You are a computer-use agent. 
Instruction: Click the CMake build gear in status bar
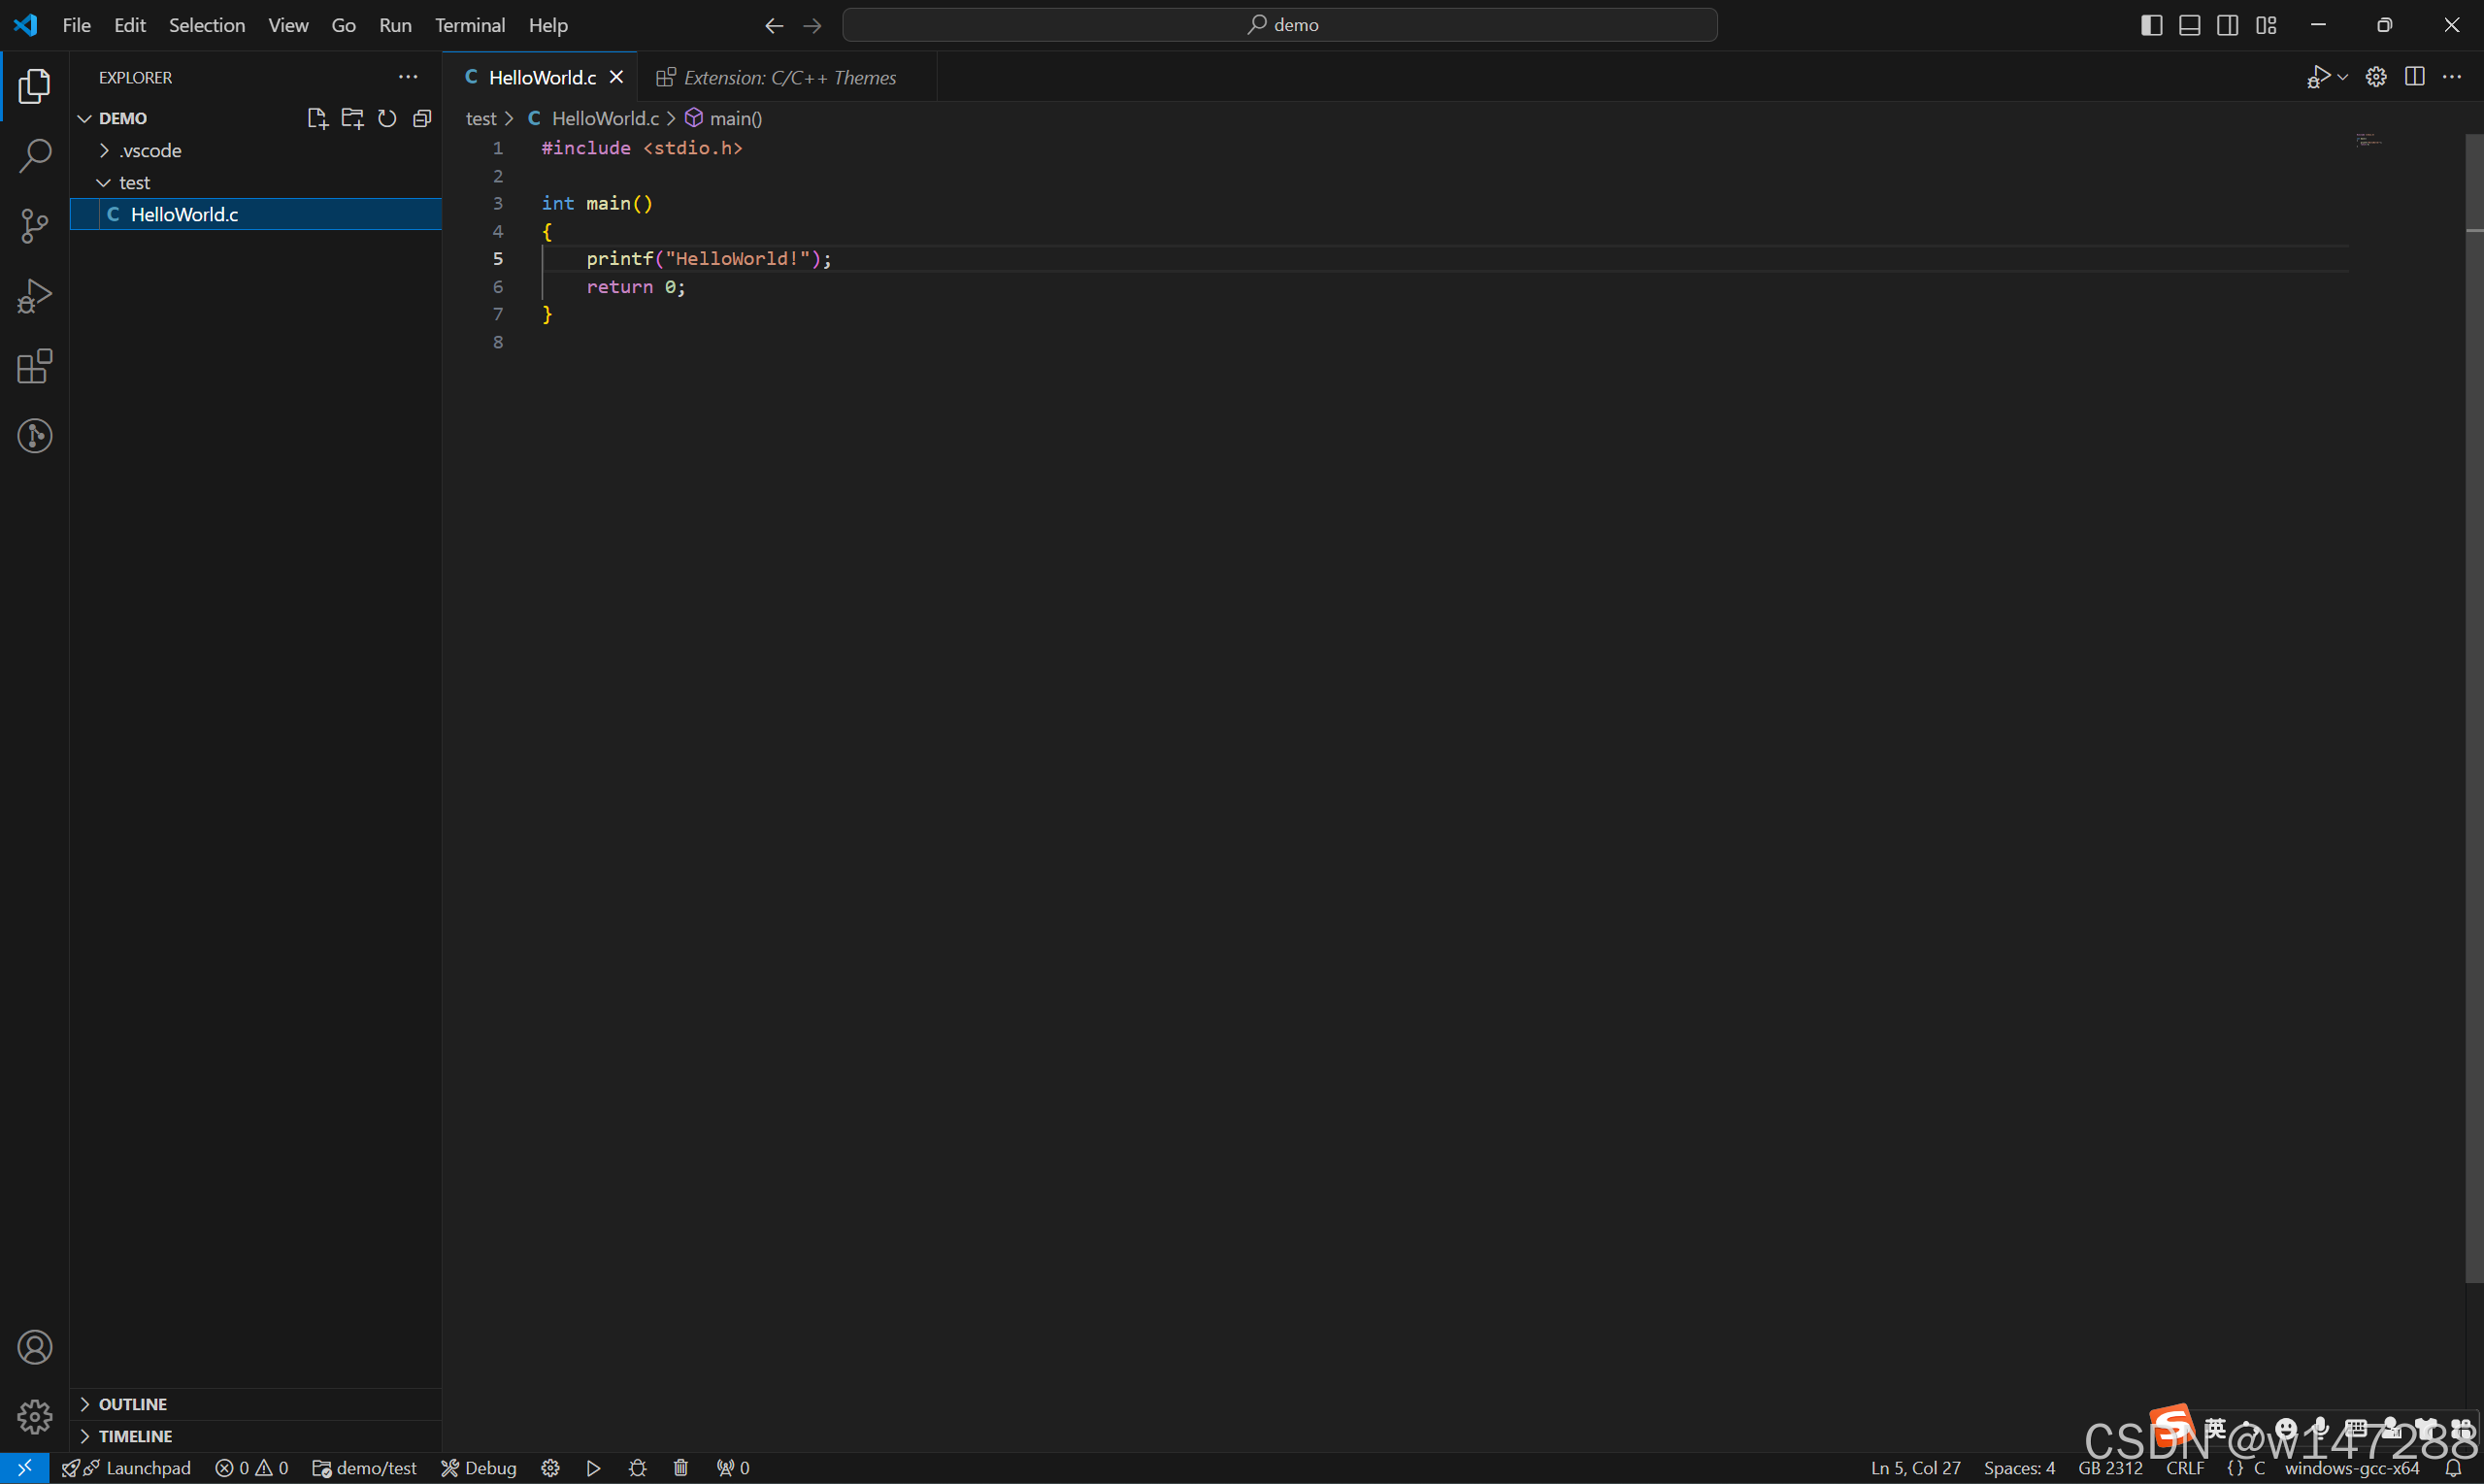(550, 1467)
